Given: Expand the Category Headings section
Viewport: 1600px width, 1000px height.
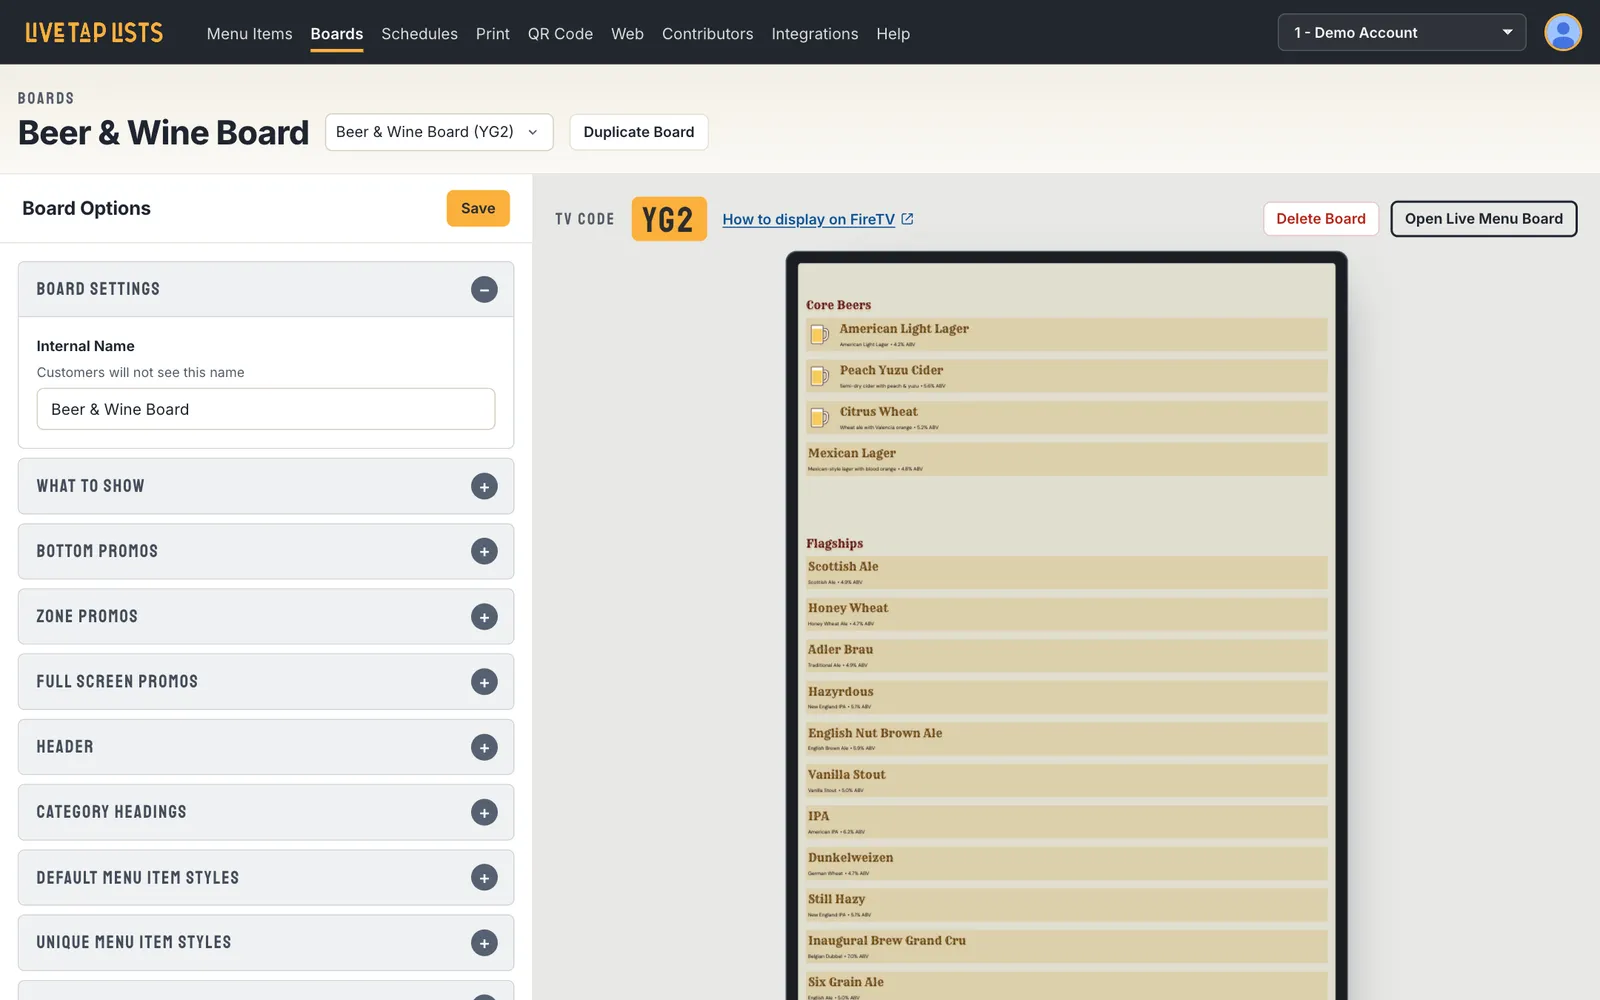Looking at the screenshot, I should [484, 812].
